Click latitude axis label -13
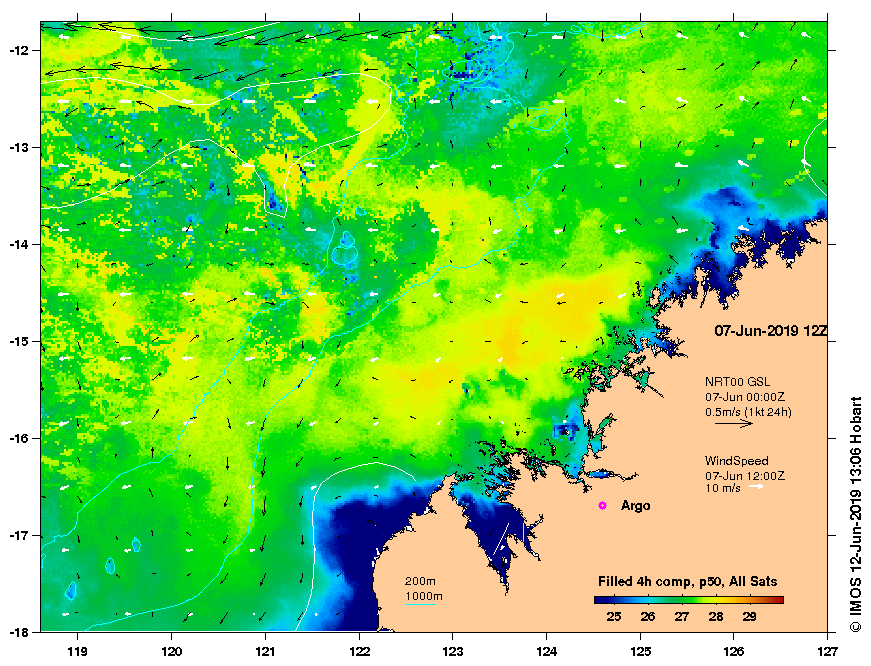Image resolution: width=871 pixels, height=666 pixels. [18, 148]
